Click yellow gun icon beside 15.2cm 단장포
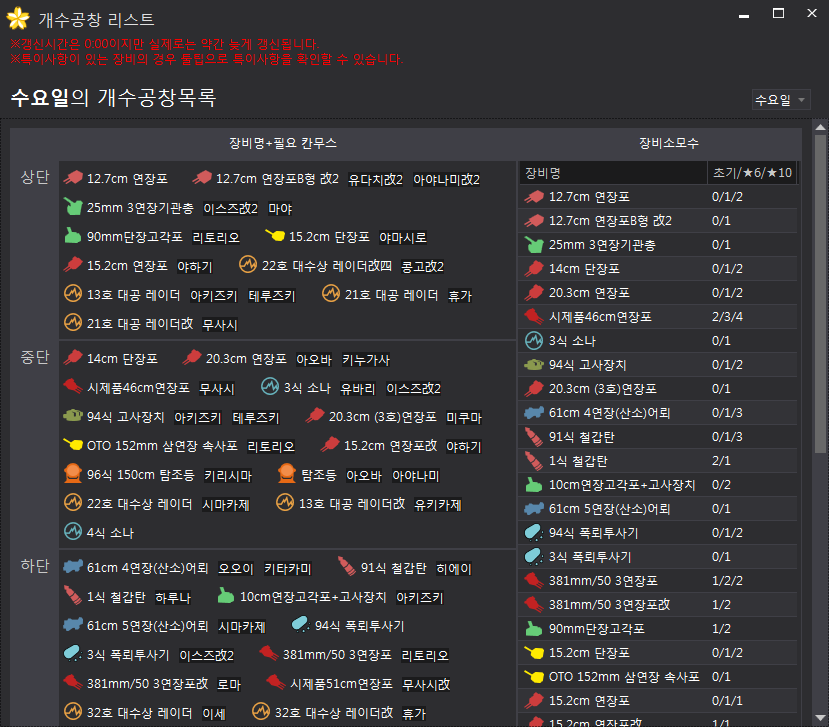Screen dimensions: 829x727 click(x=274, y=237)
